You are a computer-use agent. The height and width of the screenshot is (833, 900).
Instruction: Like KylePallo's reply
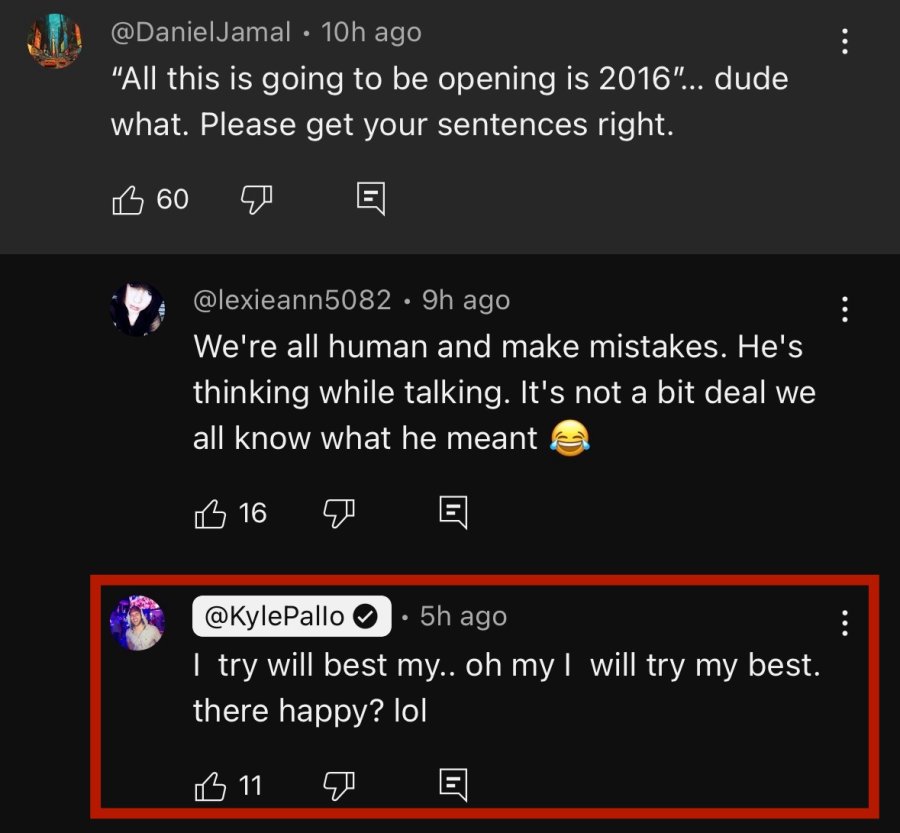coord(210,785)
